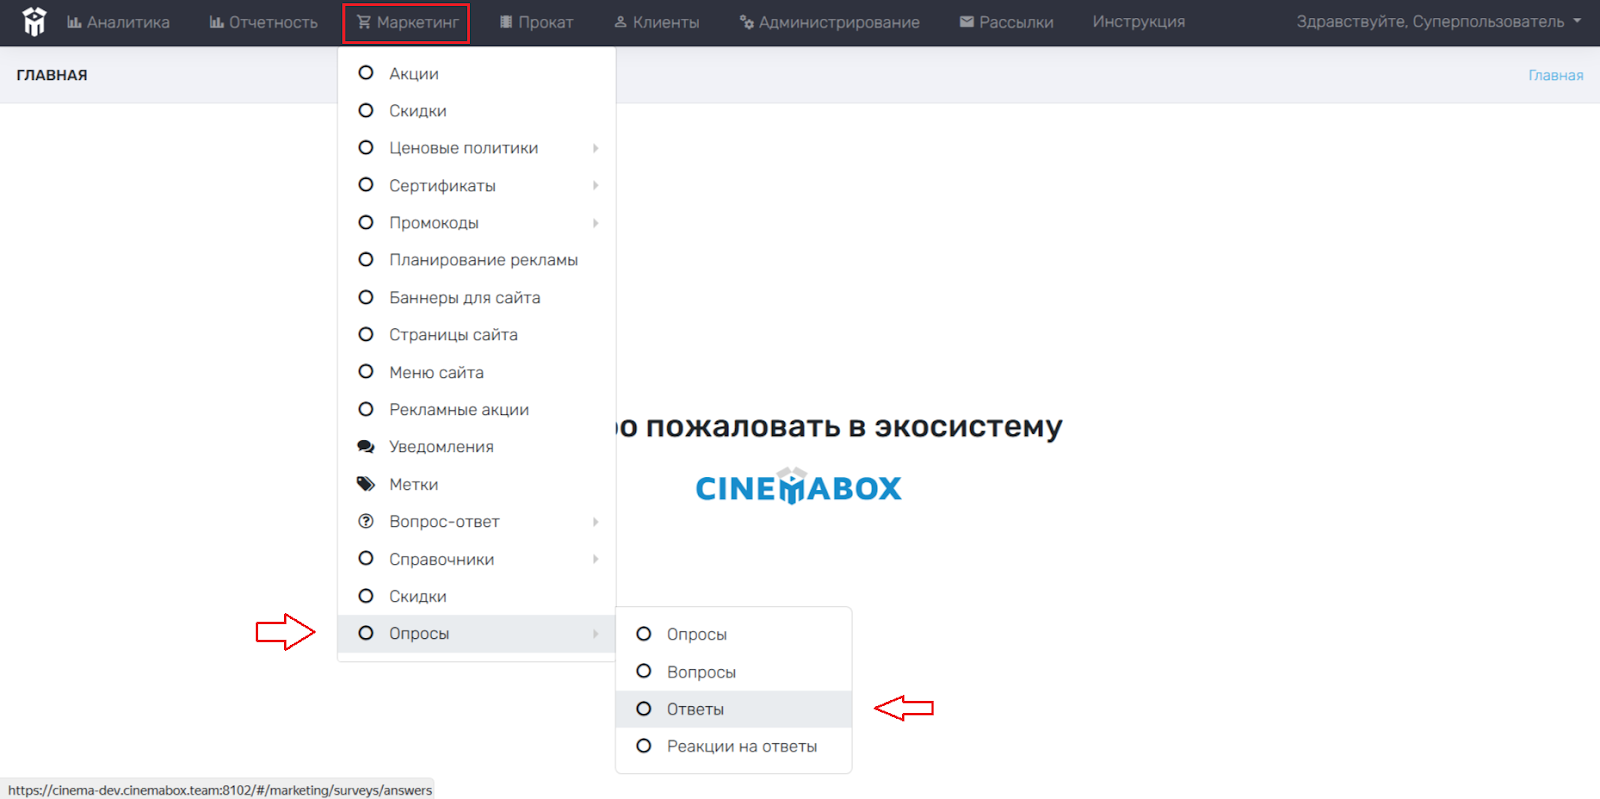Open the Инструкция link in the navbar
The width and height of the screenshot is (1600, 799).
tap(1138, 22)
